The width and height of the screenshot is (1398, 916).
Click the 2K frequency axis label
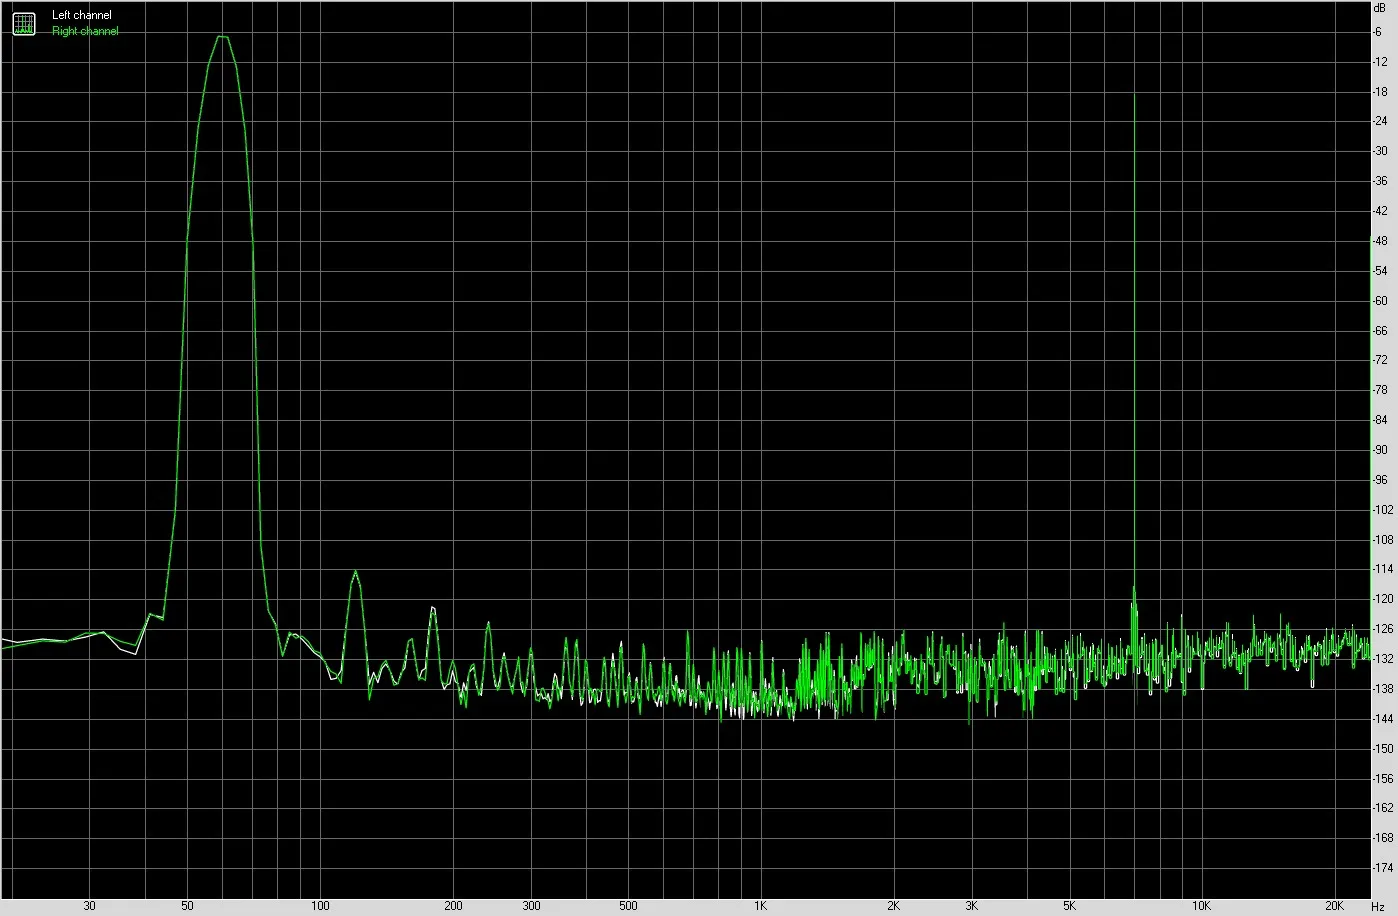(x=892, y=906)
